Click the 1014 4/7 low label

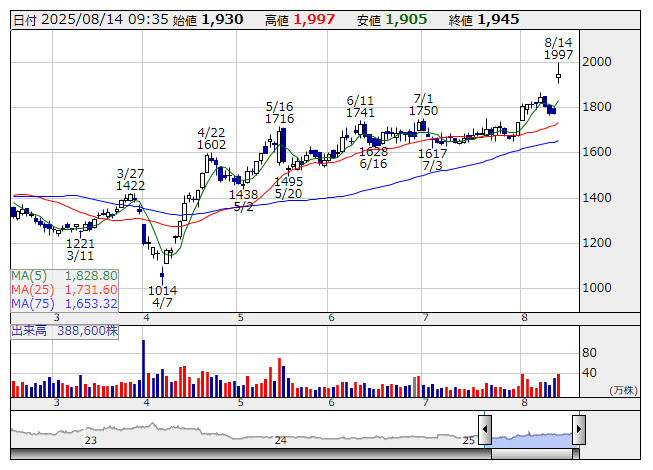pyautogui.click(x=162, y=296)
